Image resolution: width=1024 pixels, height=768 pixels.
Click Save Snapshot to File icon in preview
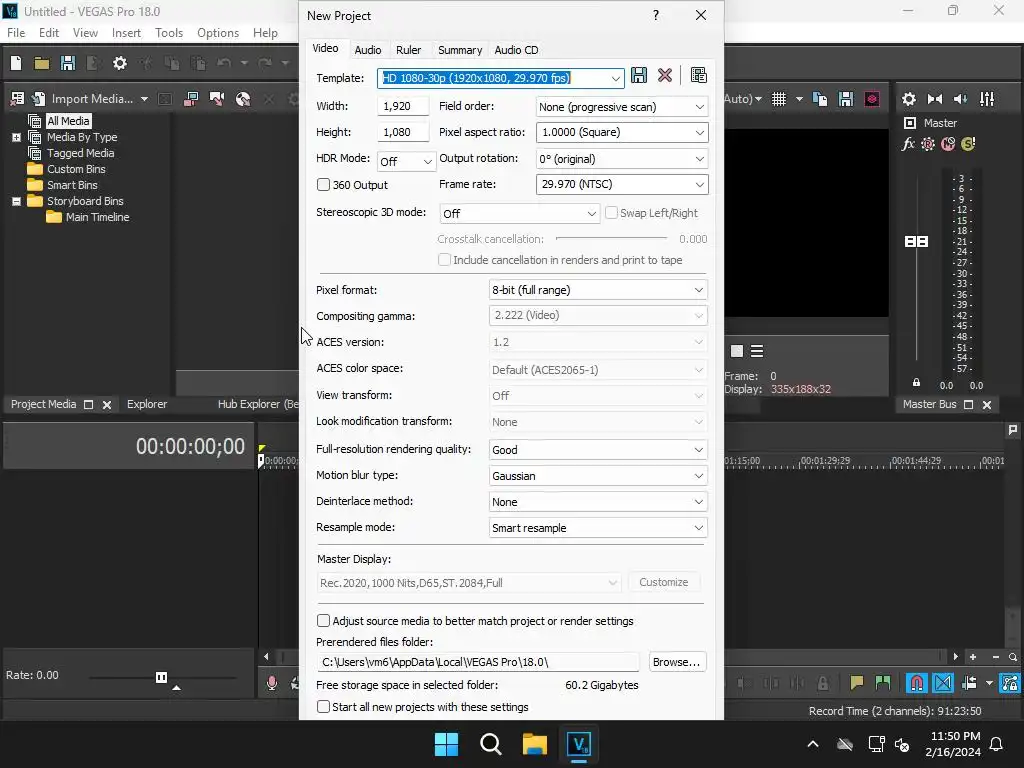(x=846, y=99)
